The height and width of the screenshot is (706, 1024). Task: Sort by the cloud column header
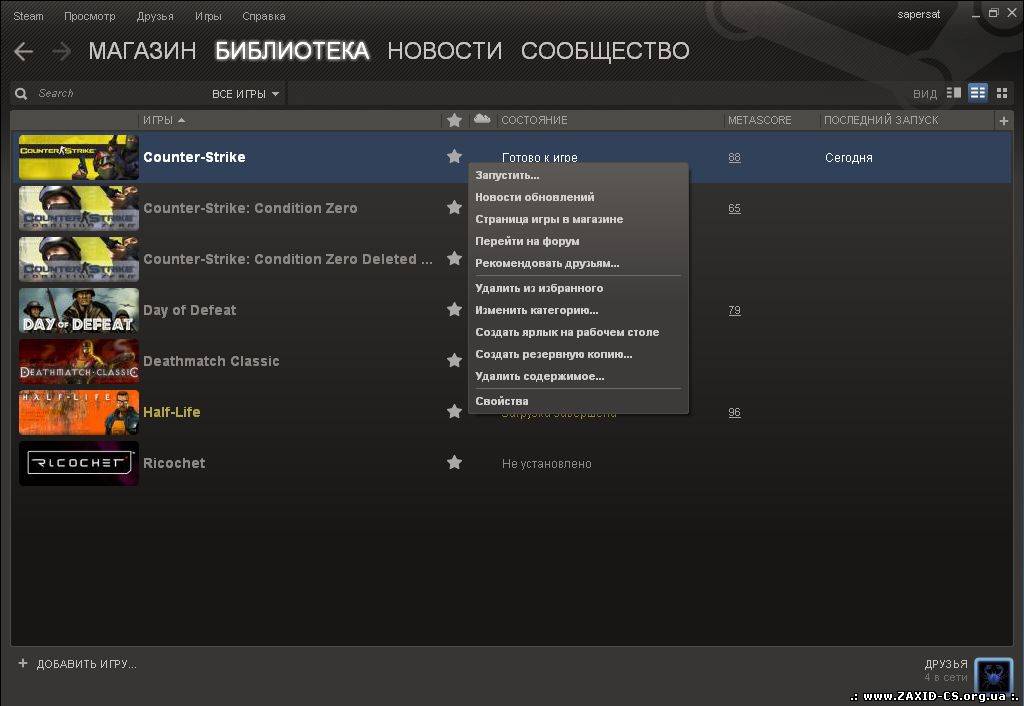tap(482, 119)
